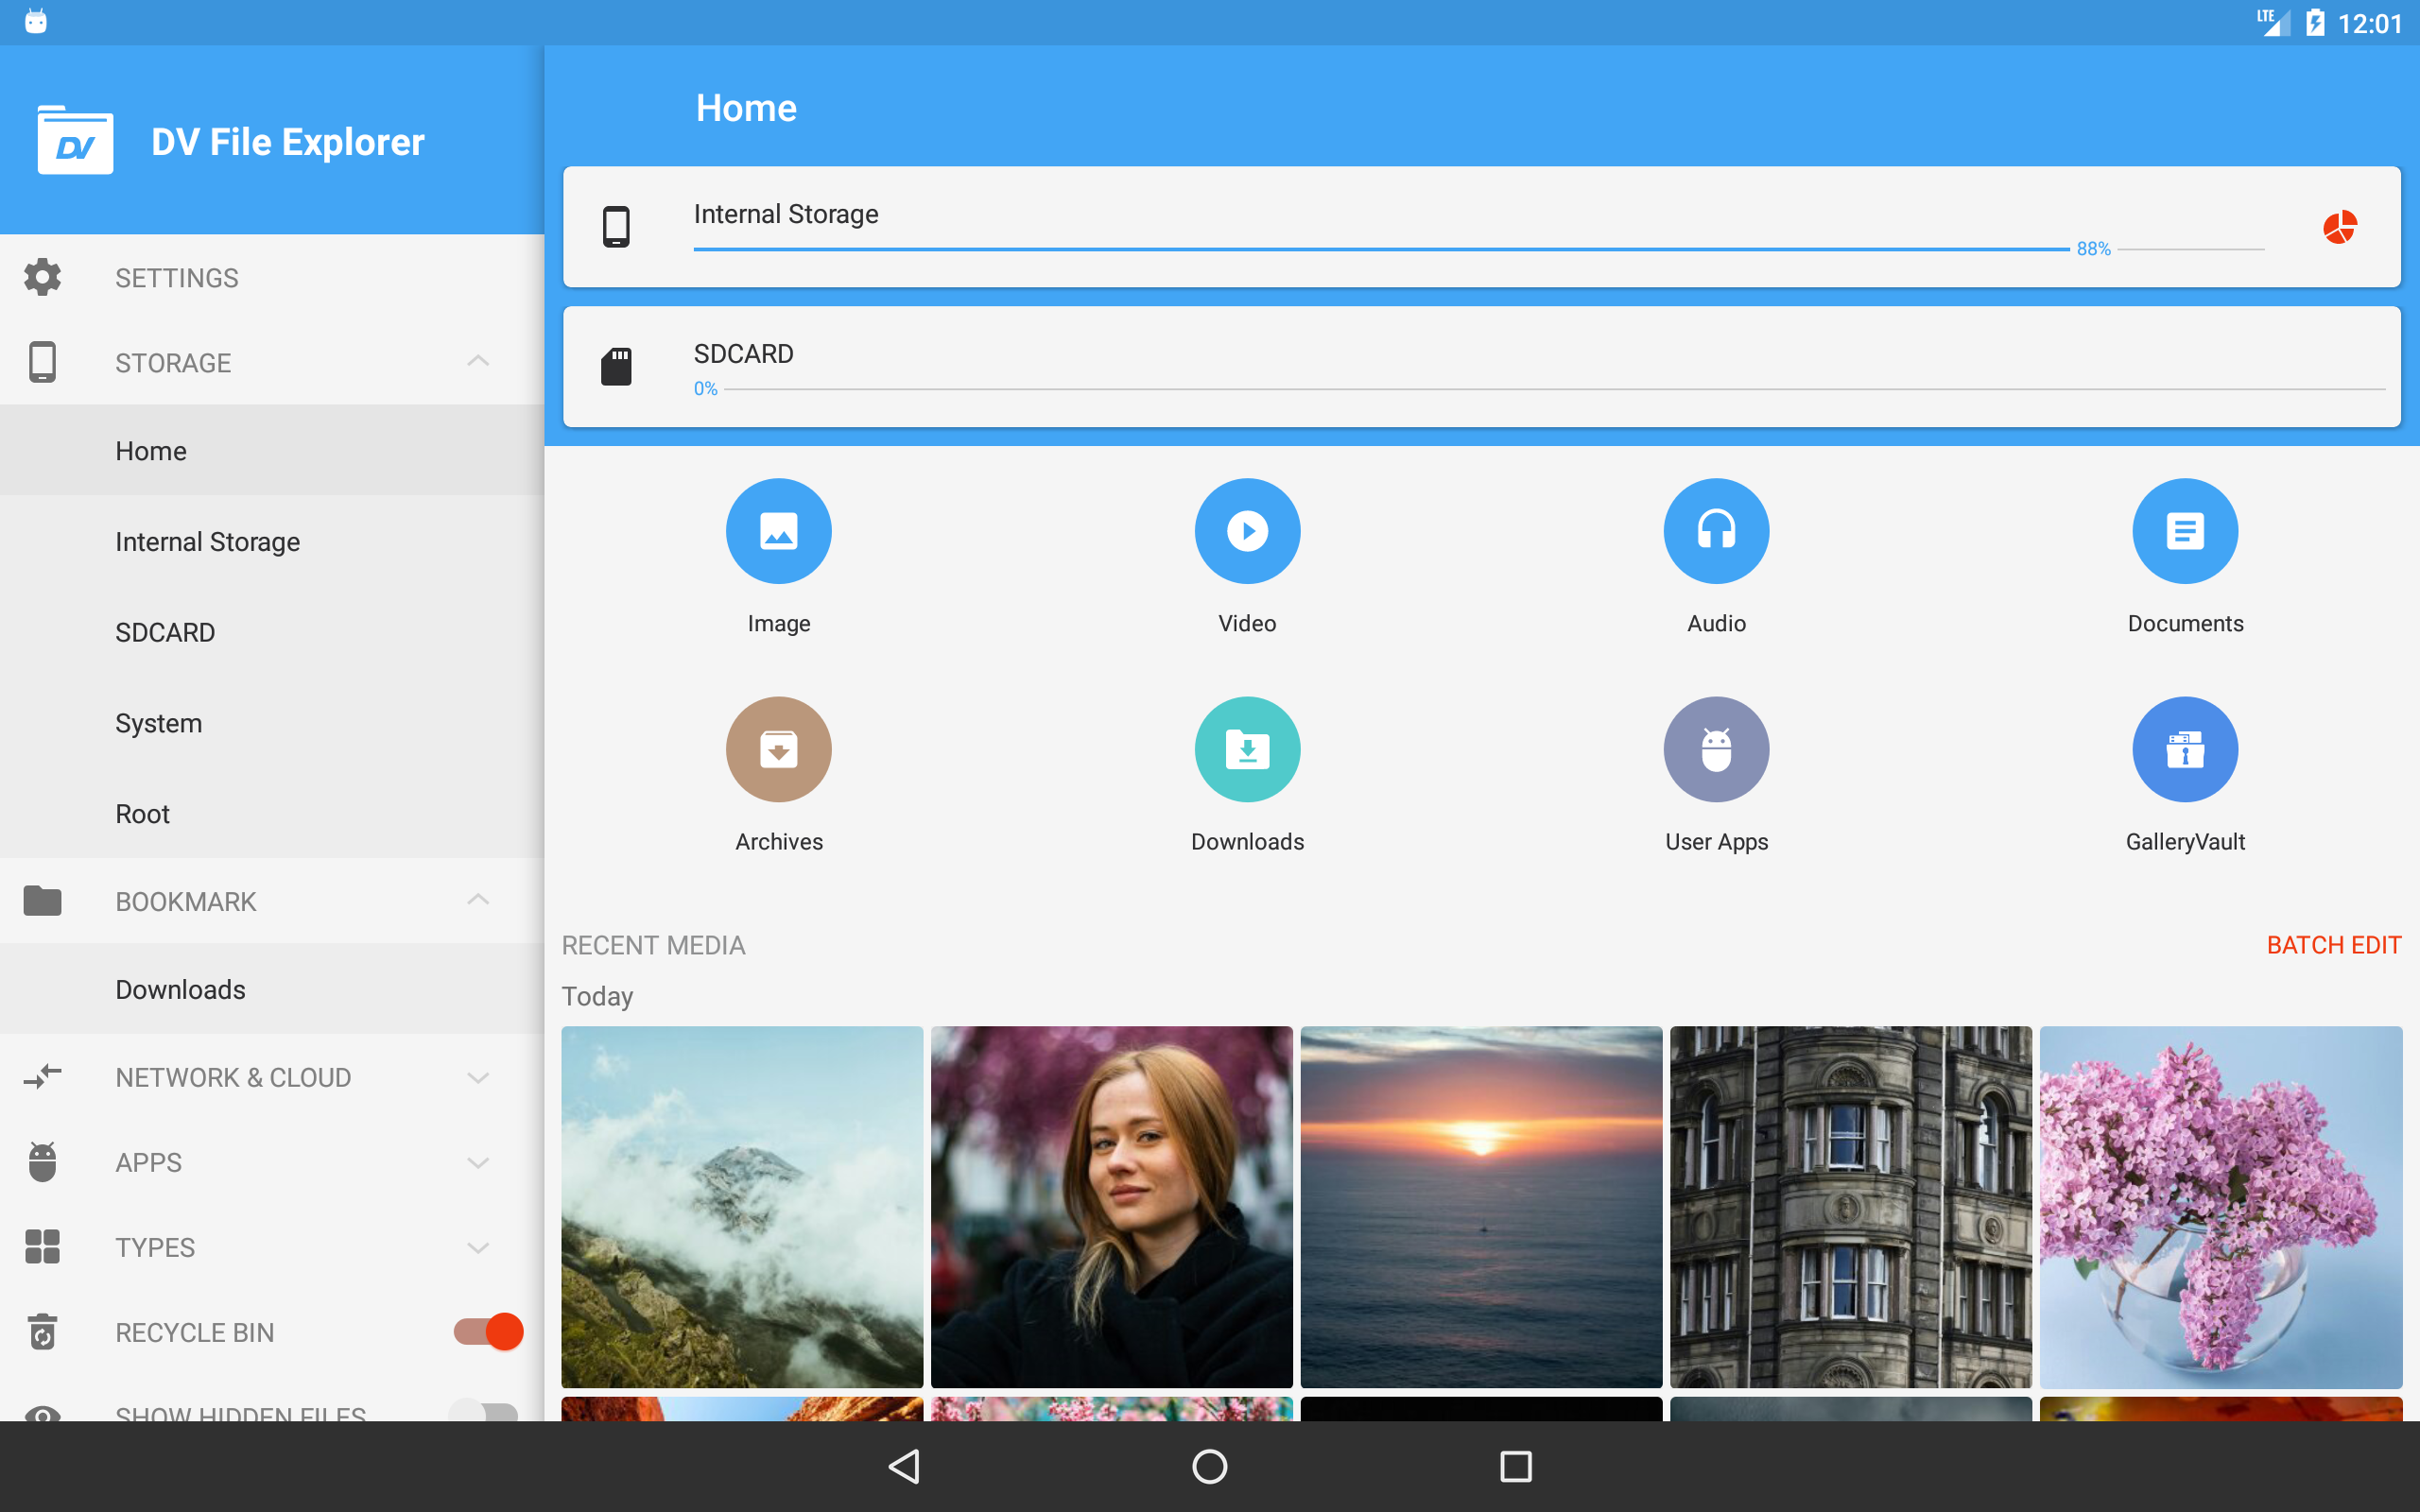This screenshot has height=1512, width=2420.
Task: Open the SDCARD storage card title
Action: pyautogui.click(x=743, y=353)
